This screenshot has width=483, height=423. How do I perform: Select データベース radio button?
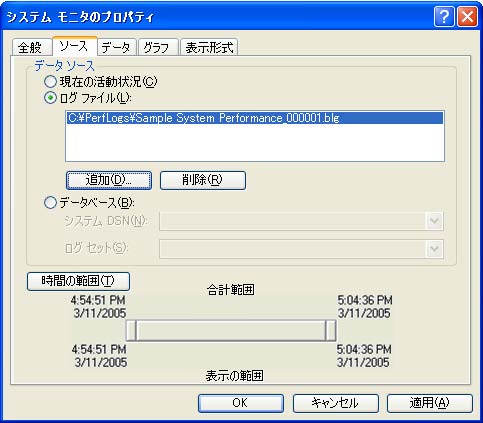(50, 203)
